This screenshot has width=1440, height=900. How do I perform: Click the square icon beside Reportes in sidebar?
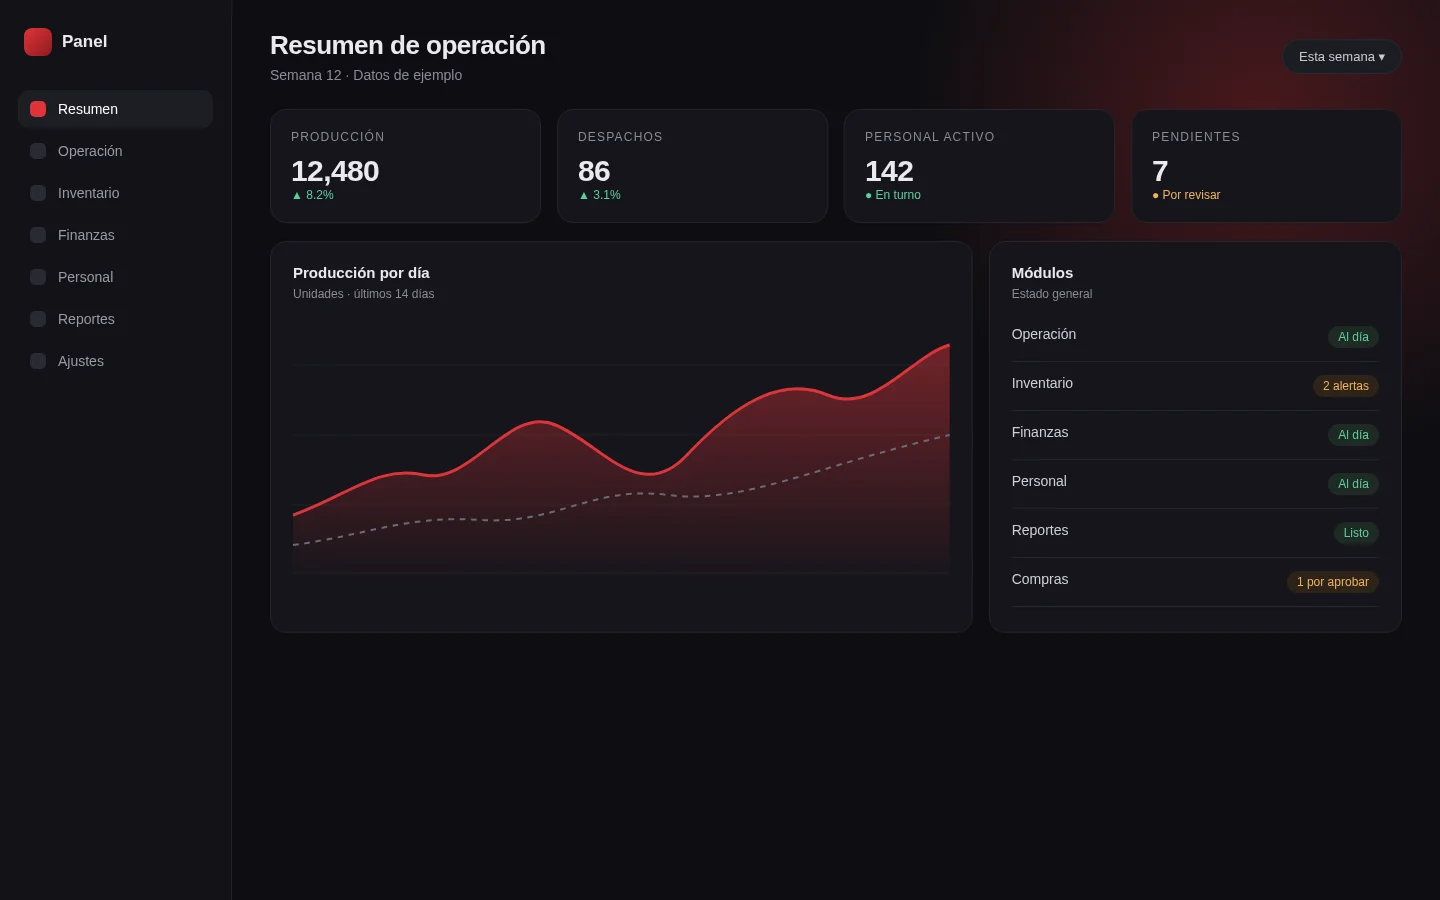pos(38,319)
